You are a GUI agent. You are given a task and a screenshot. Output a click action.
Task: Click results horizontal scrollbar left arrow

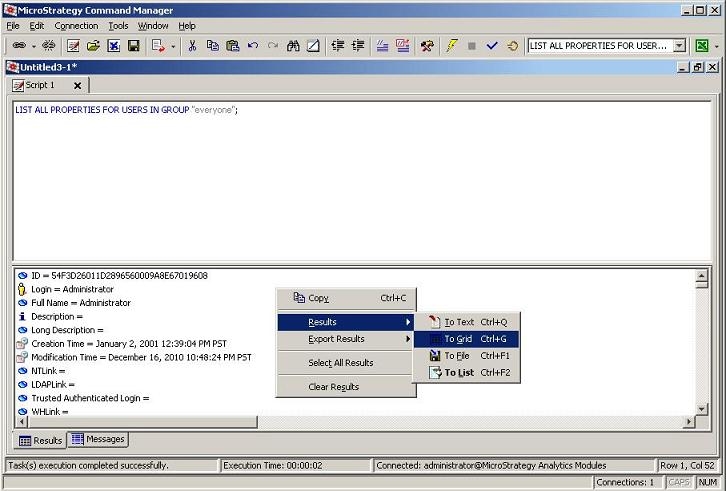click(x=21, y=422)
